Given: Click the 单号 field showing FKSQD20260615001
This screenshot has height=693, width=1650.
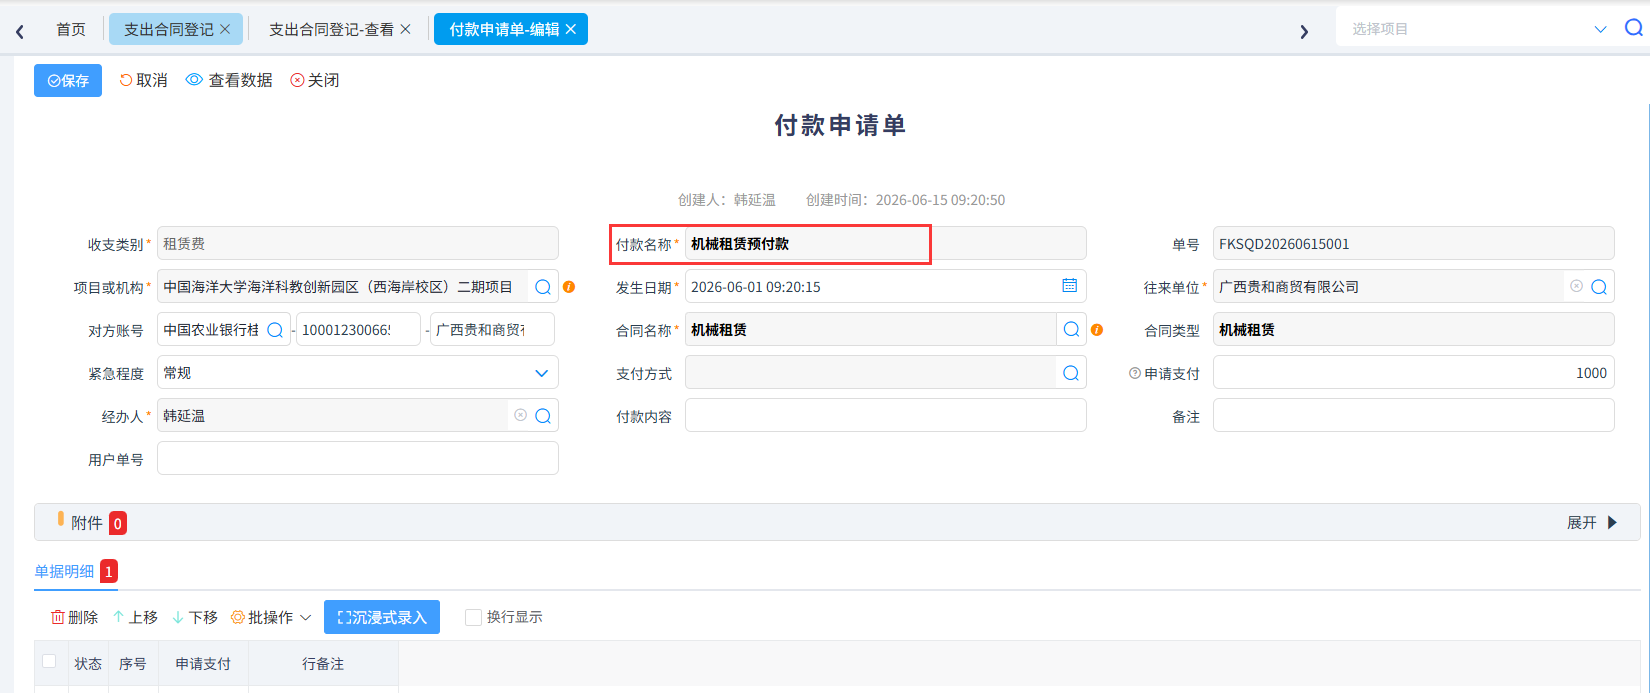Looking at the screenshot, I should [1413, 244].
